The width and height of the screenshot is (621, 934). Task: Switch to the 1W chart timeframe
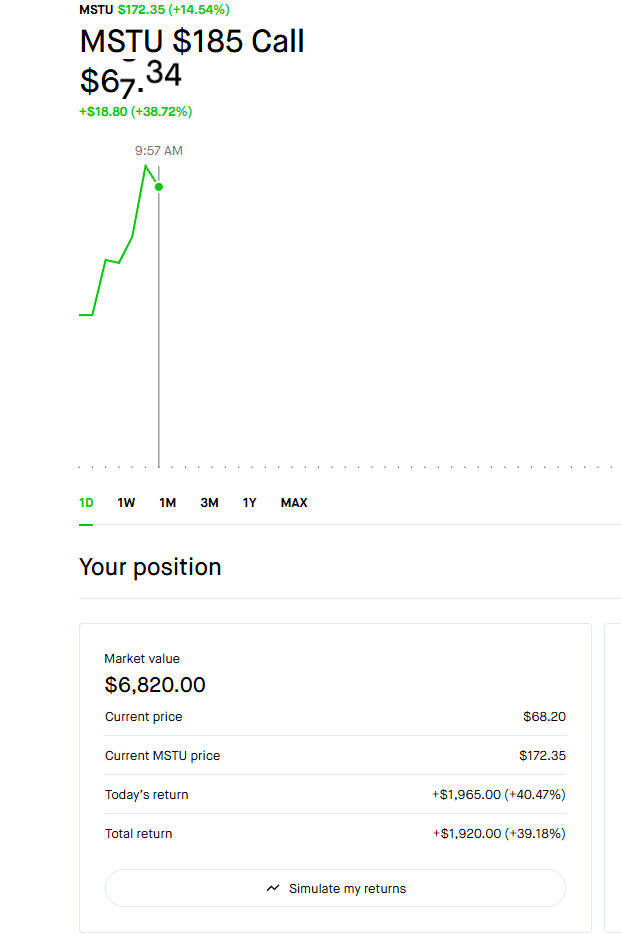[125, 503]
